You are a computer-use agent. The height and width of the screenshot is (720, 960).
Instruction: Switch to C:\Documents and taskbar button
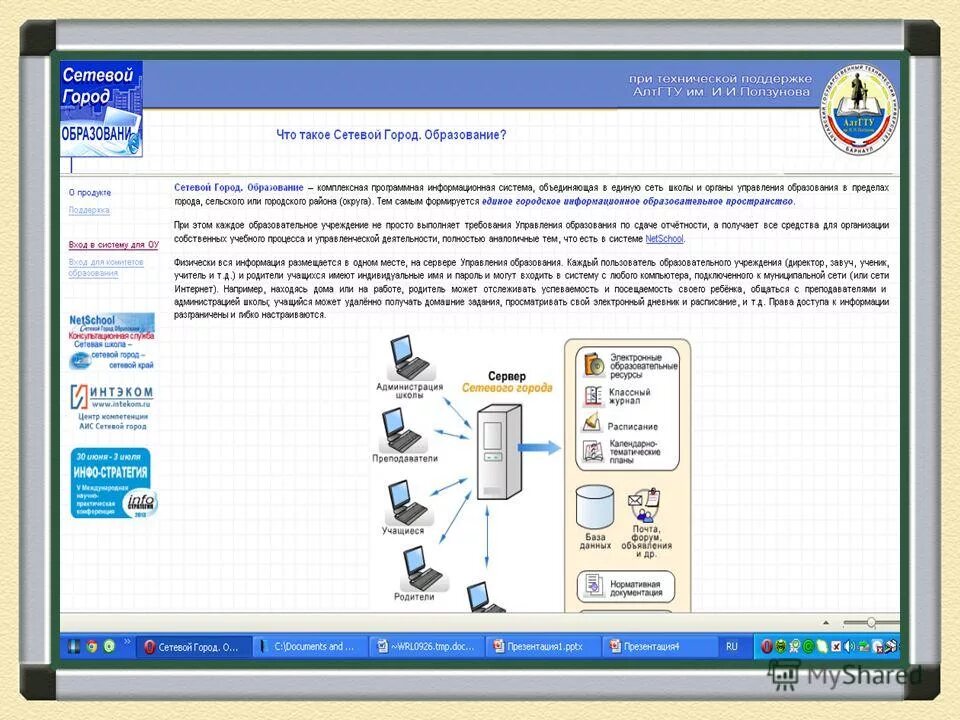(x=310, y=647)
